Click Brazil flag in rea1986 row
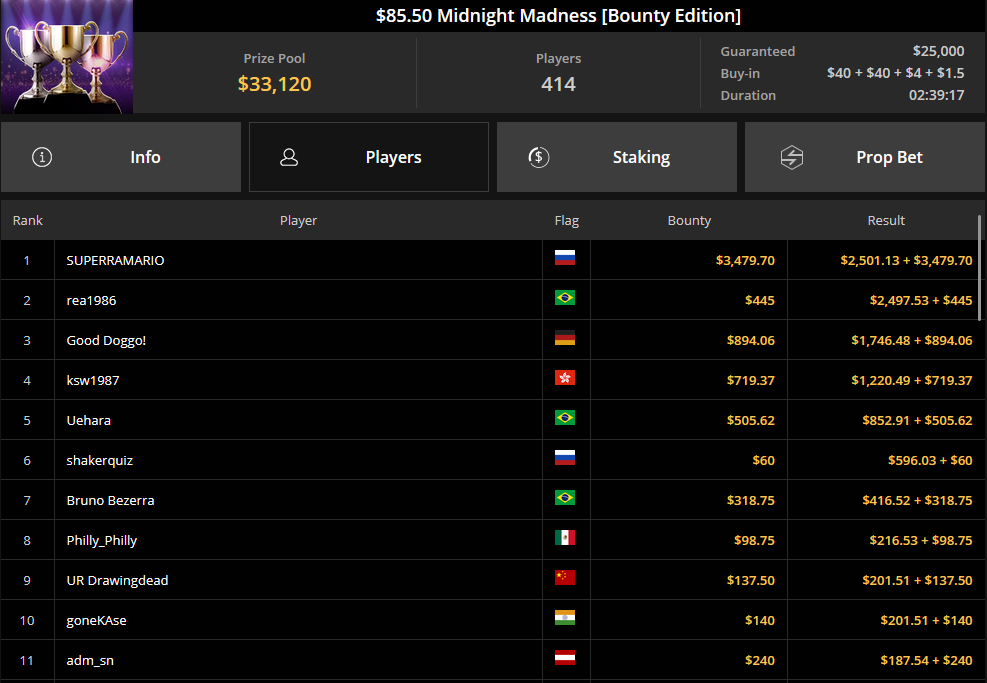Screen dimensions: 987x683 (565, 298)
